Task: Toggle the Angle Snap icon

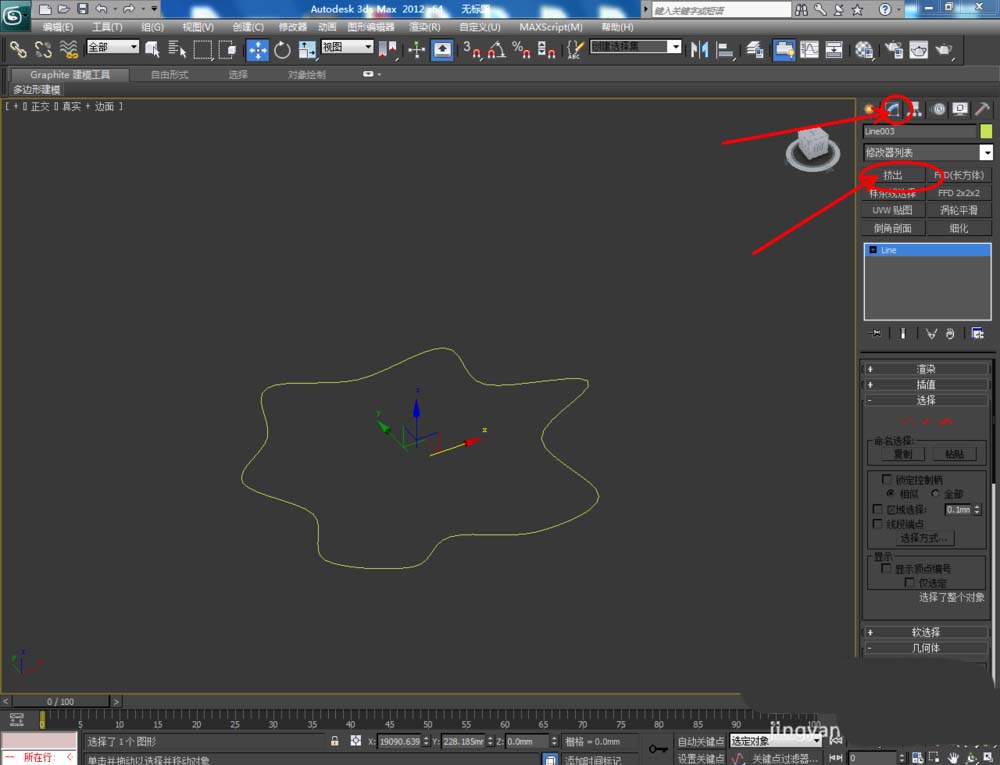Action: point(497,50)
